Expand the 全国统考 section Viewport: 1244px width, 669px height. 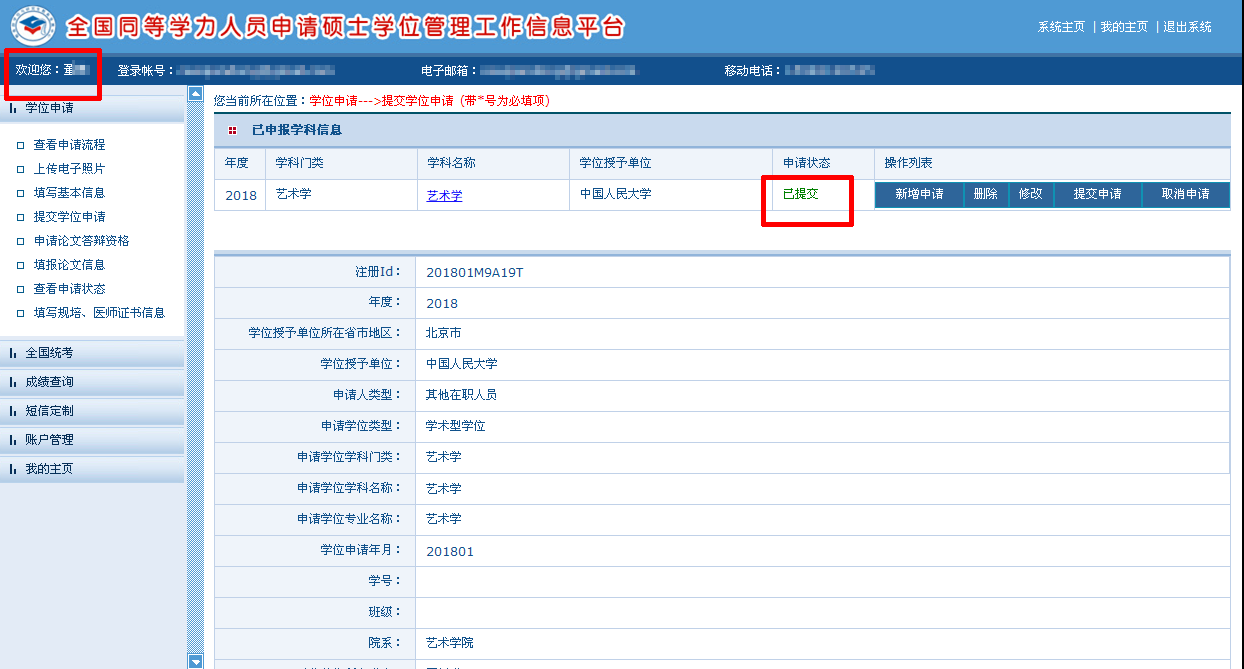coord(49,353)
